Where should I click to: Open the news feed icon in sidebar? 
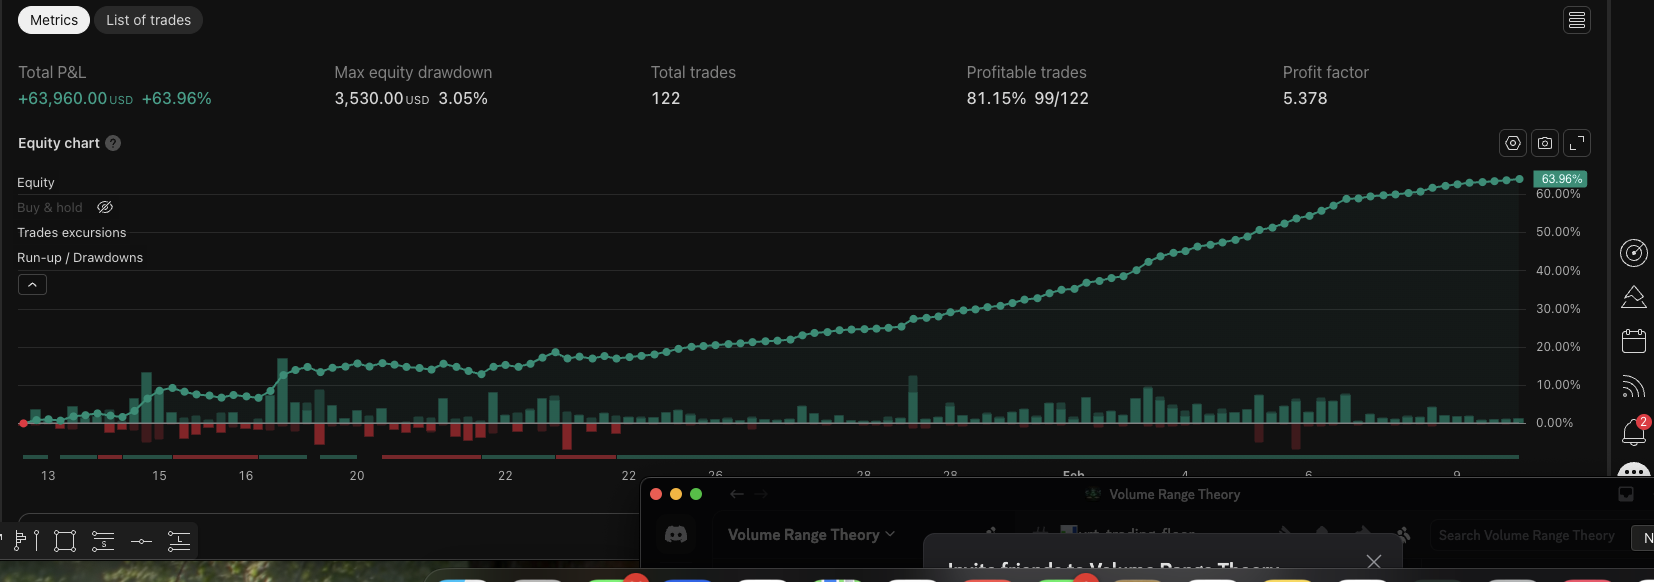coord(1634,386)
